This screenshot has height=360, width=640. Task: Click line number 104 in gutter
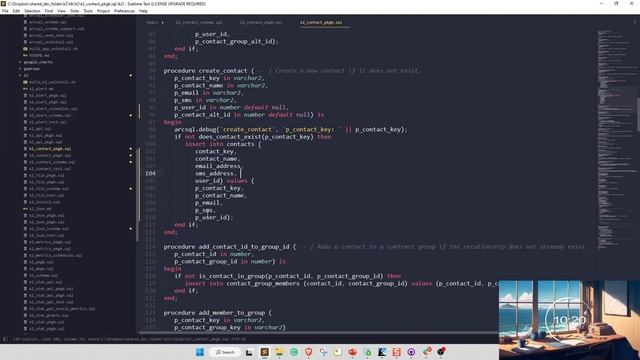point(150,173)
